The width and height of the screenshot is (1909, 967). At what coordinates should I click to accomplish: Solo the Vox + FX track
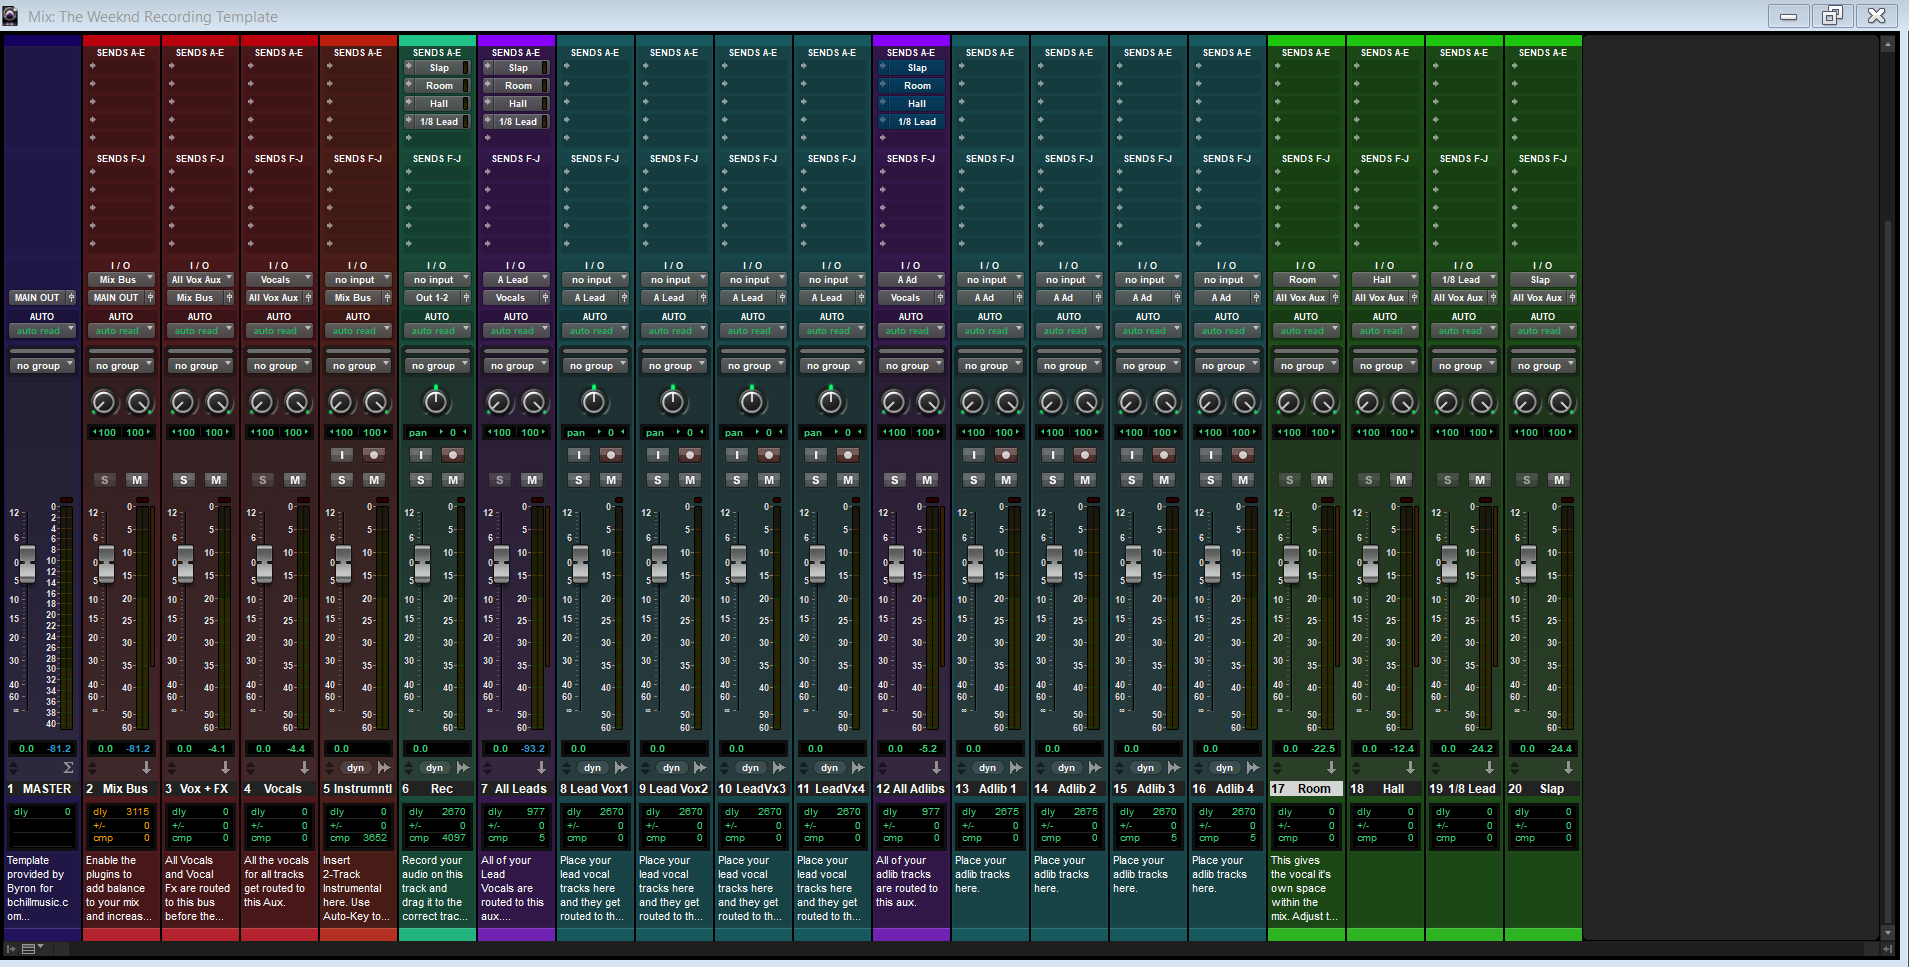pos(183,480)
